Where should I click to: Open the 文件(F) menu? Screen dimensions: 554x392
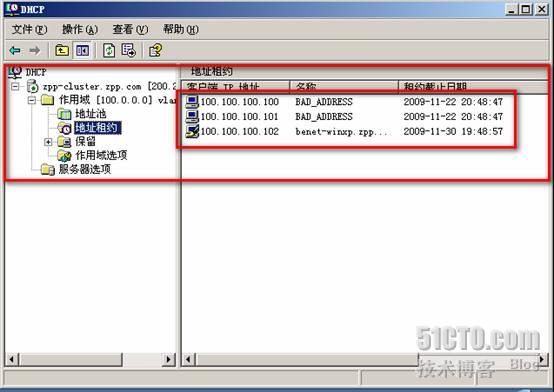pyautogui.click(x=29, y=29)
